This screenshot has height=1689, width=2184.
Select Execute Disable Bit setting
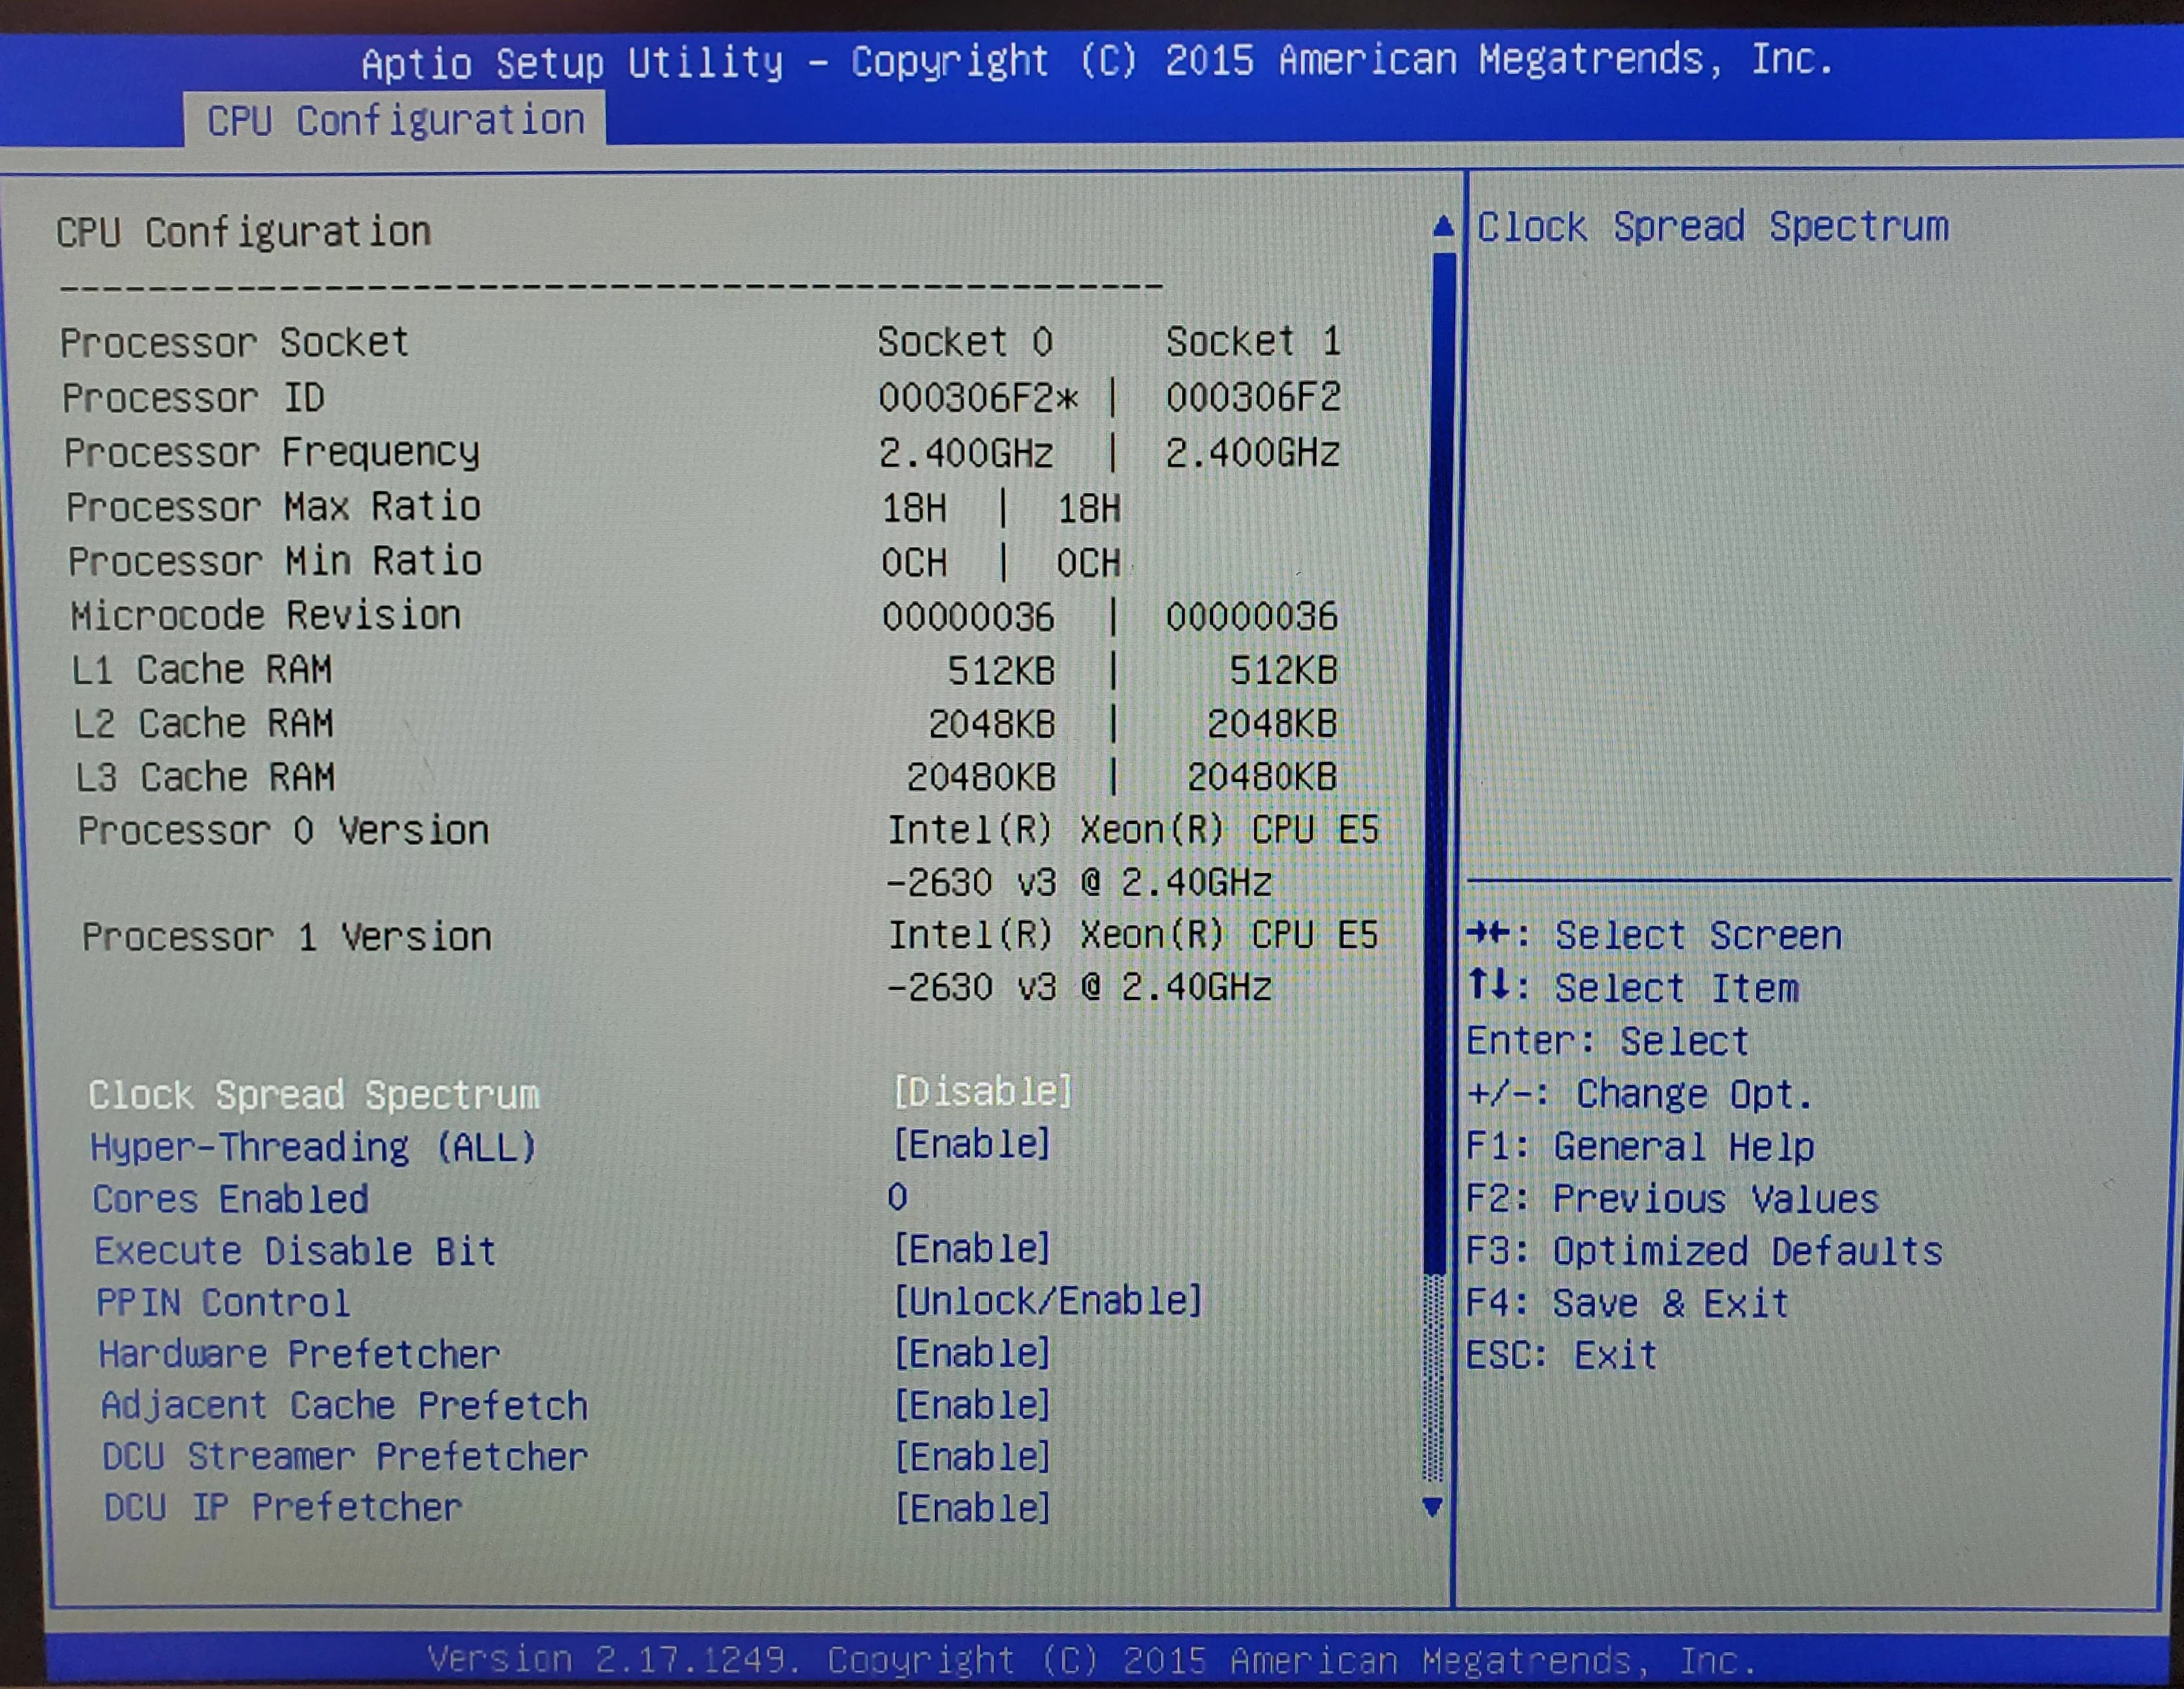point(295,1251)
